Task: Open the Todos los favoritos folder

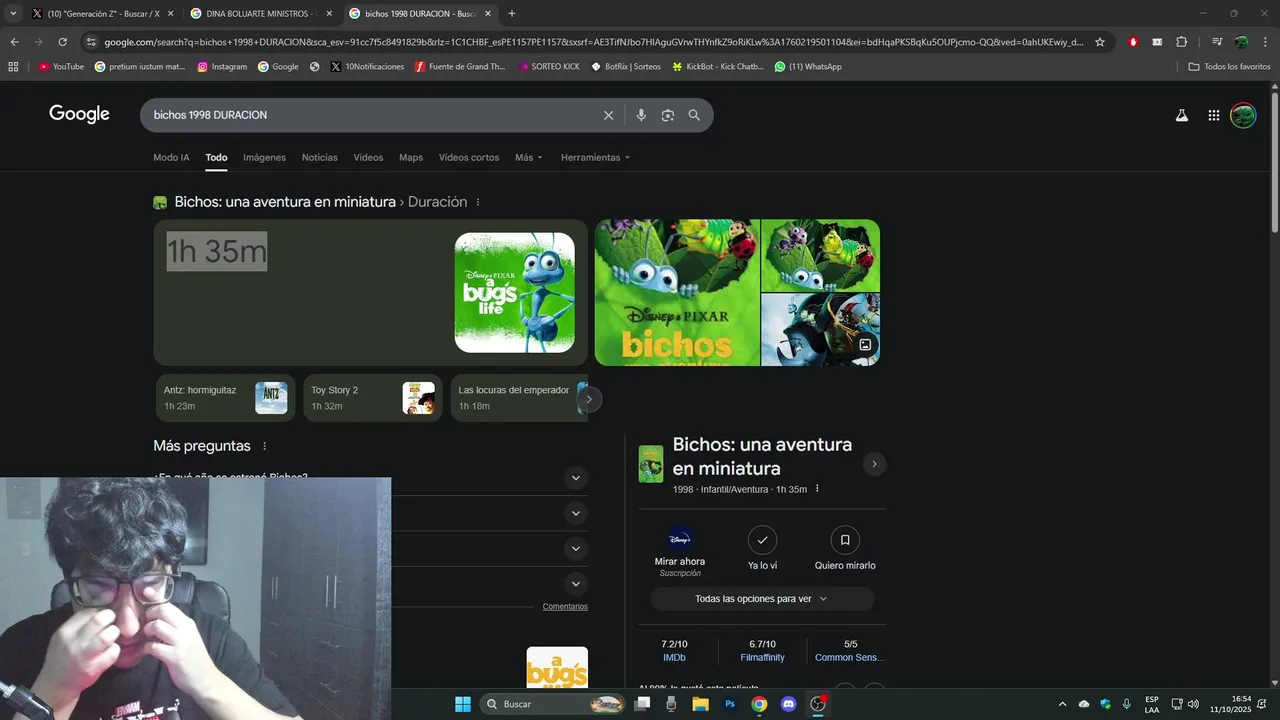Action: [x=1229, y=66]
